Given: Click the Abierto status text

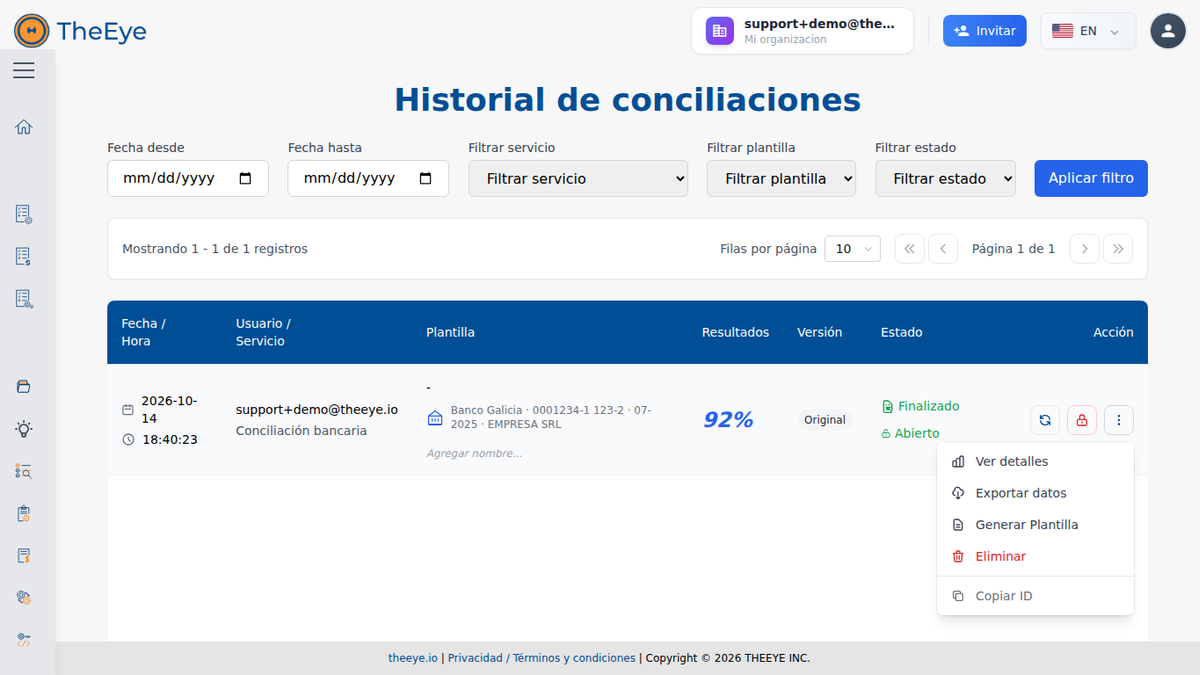Looking at the screenshot, I should [917, 433].
